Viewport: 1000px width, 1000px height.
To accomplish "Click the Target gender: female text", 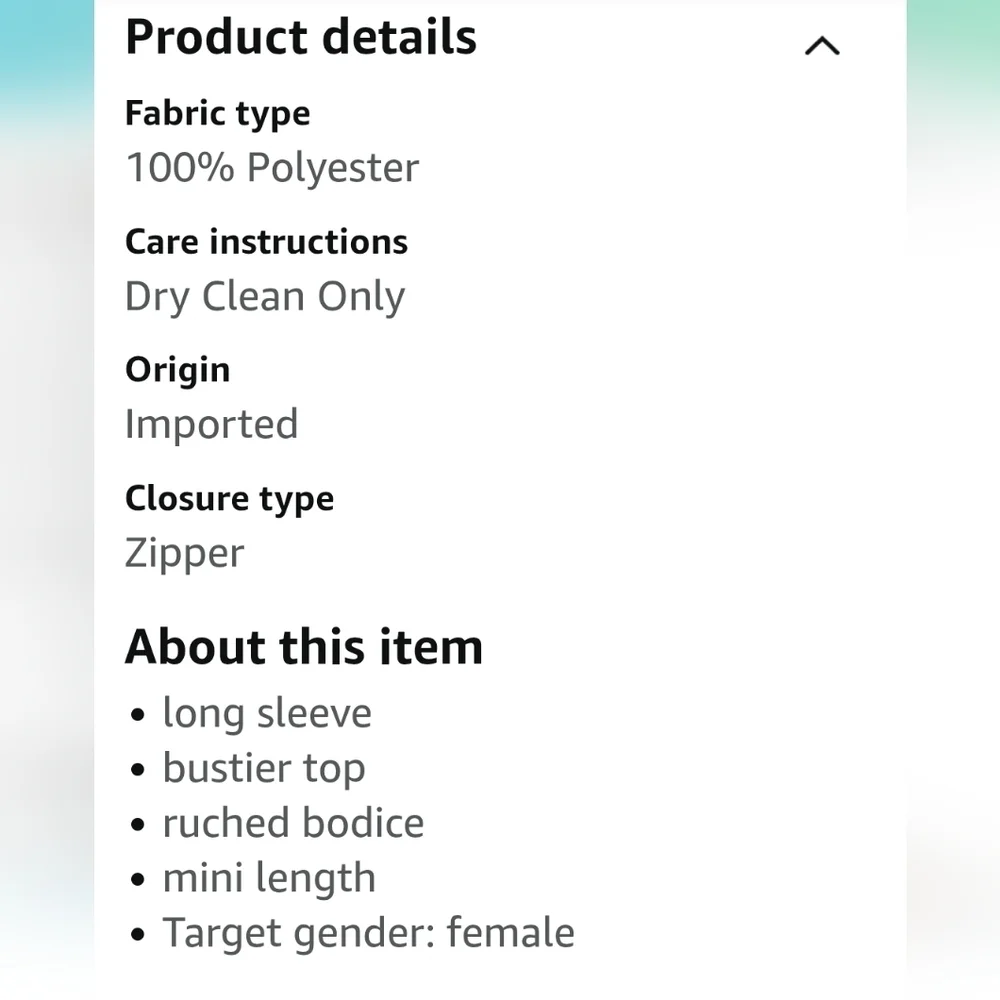I will coord(368,933).
